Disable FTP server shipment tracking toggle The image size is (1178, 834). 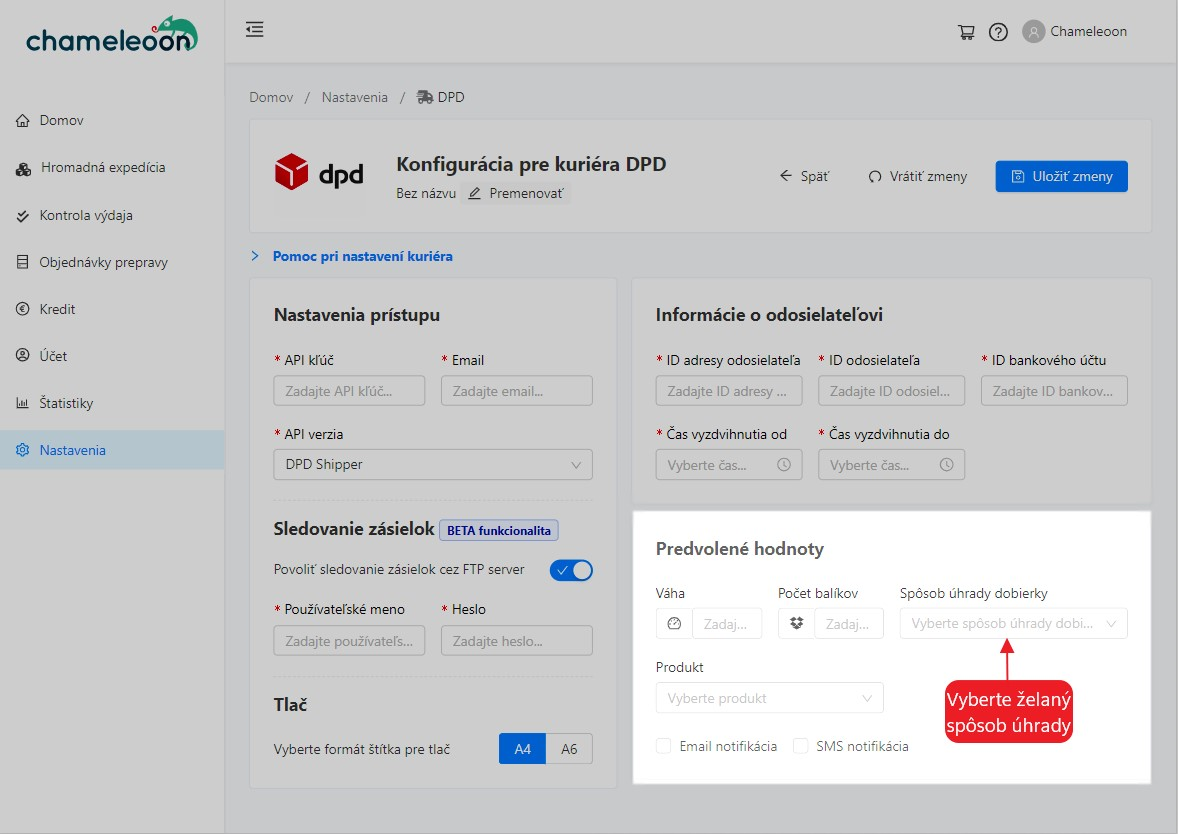(x=571, y=570)
